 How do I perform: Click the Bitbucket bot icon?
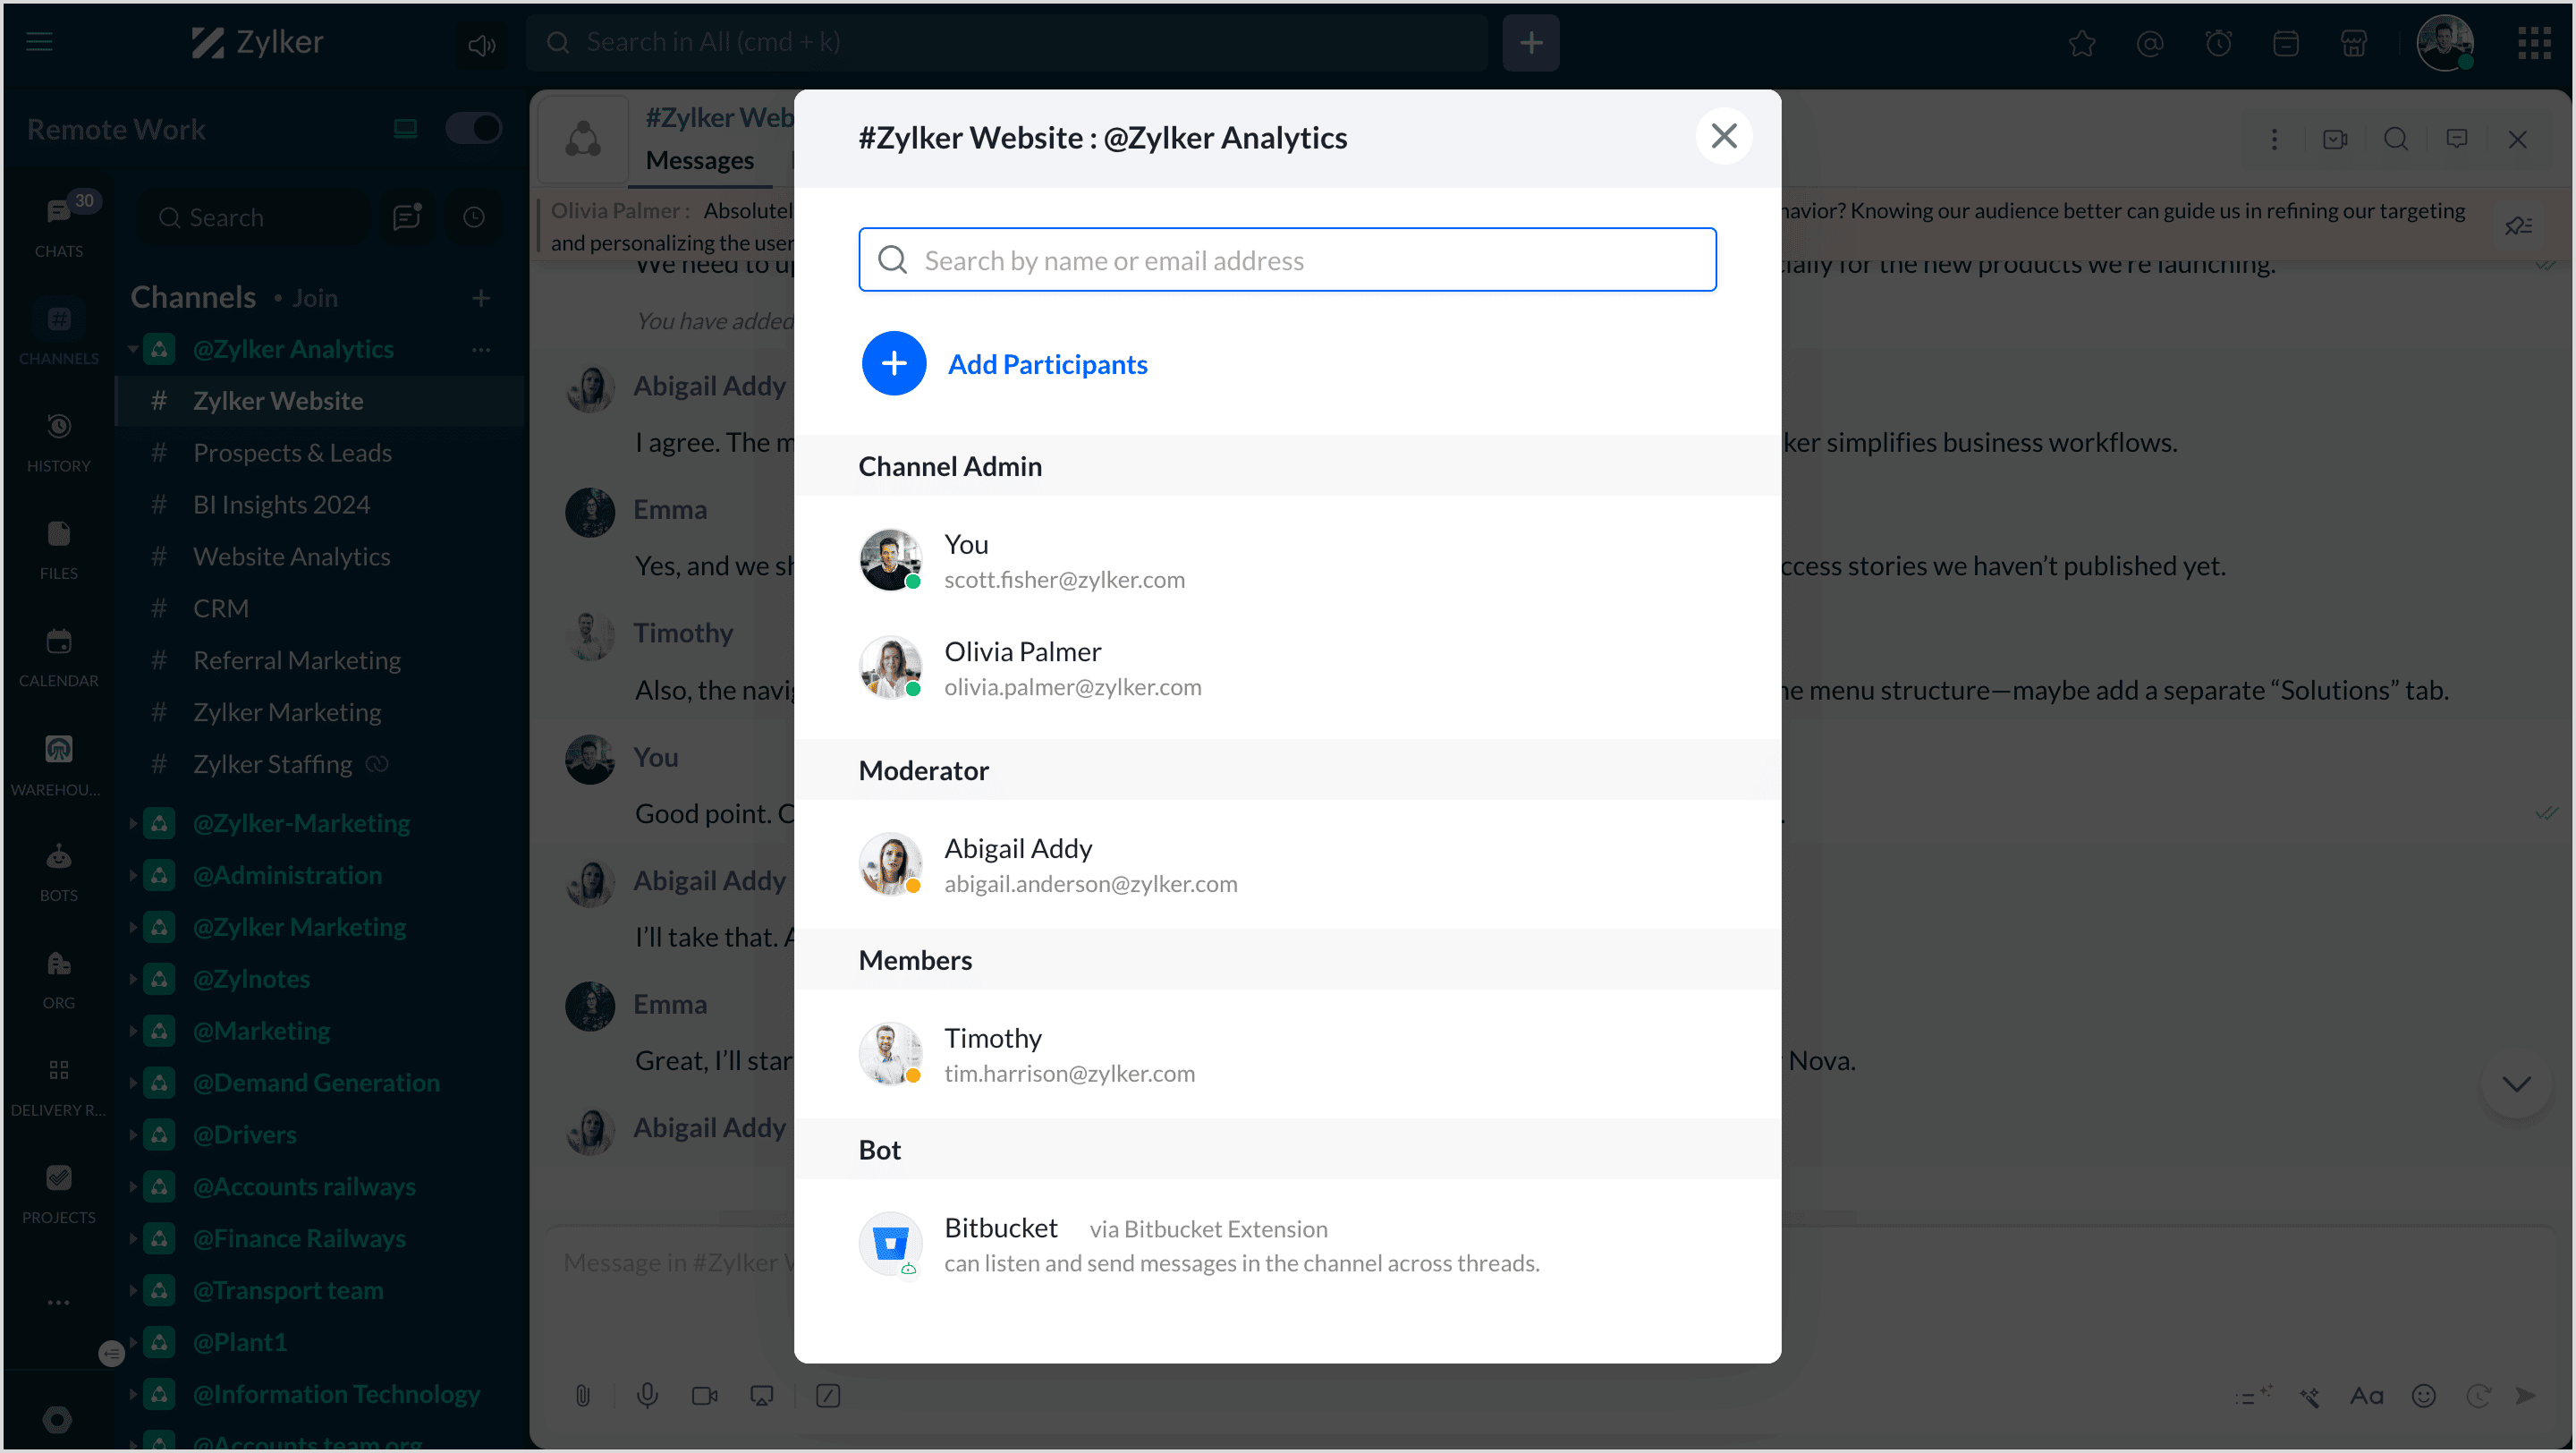[x=889, y=1243]
